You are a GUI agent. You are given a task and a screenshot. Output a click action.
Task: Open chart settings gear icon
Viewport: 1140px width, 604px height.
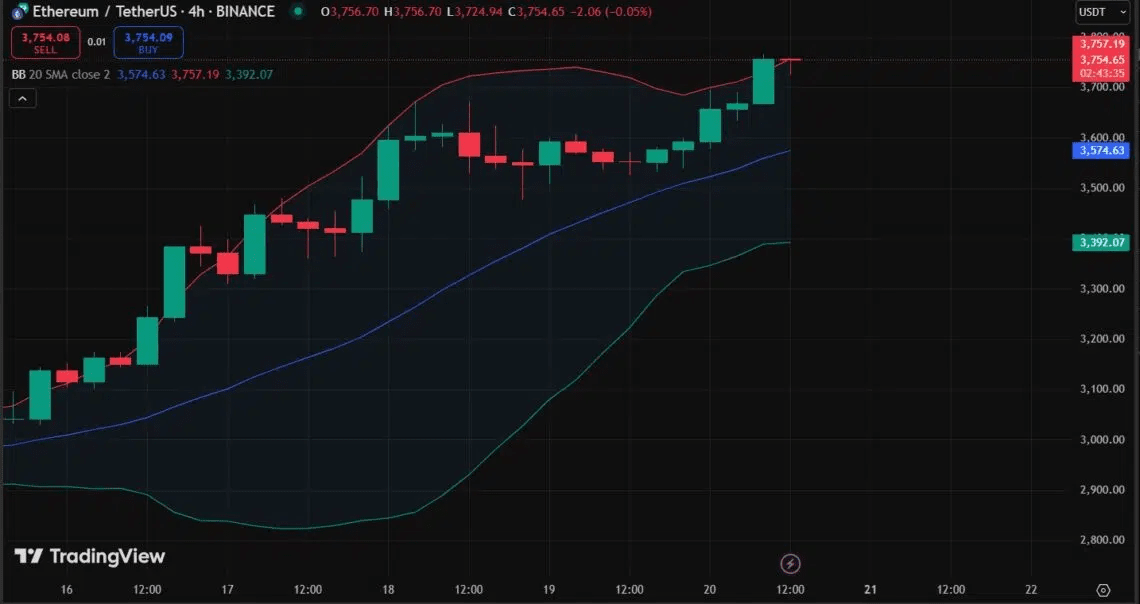(1103, 589)
